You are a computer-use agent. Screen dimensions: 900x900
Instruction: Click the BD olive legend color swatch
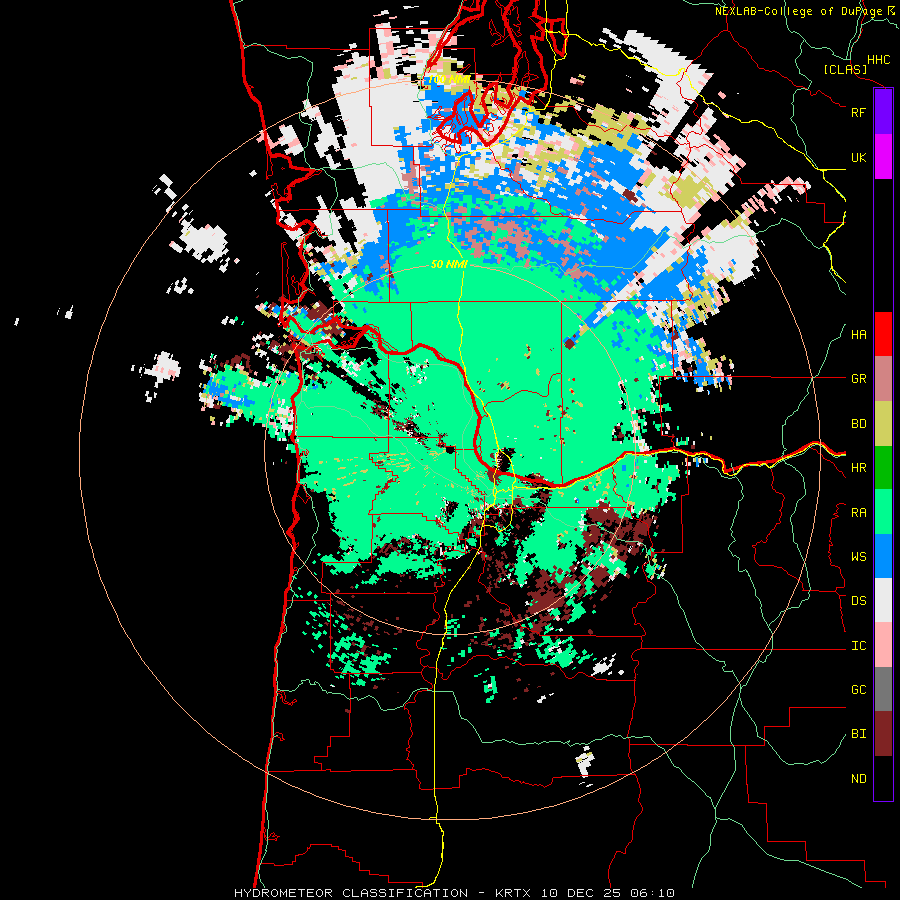[883, 424]
